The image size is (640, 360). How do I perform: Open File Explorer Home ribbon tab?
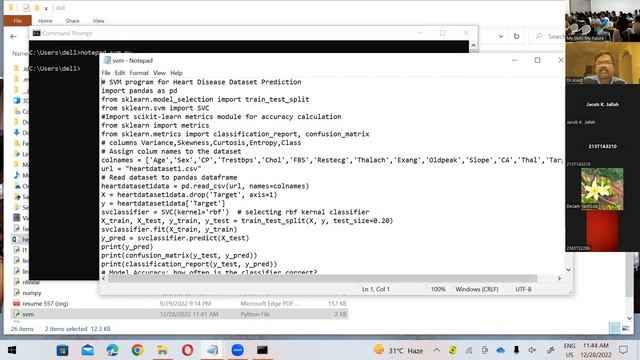(45, 21)
